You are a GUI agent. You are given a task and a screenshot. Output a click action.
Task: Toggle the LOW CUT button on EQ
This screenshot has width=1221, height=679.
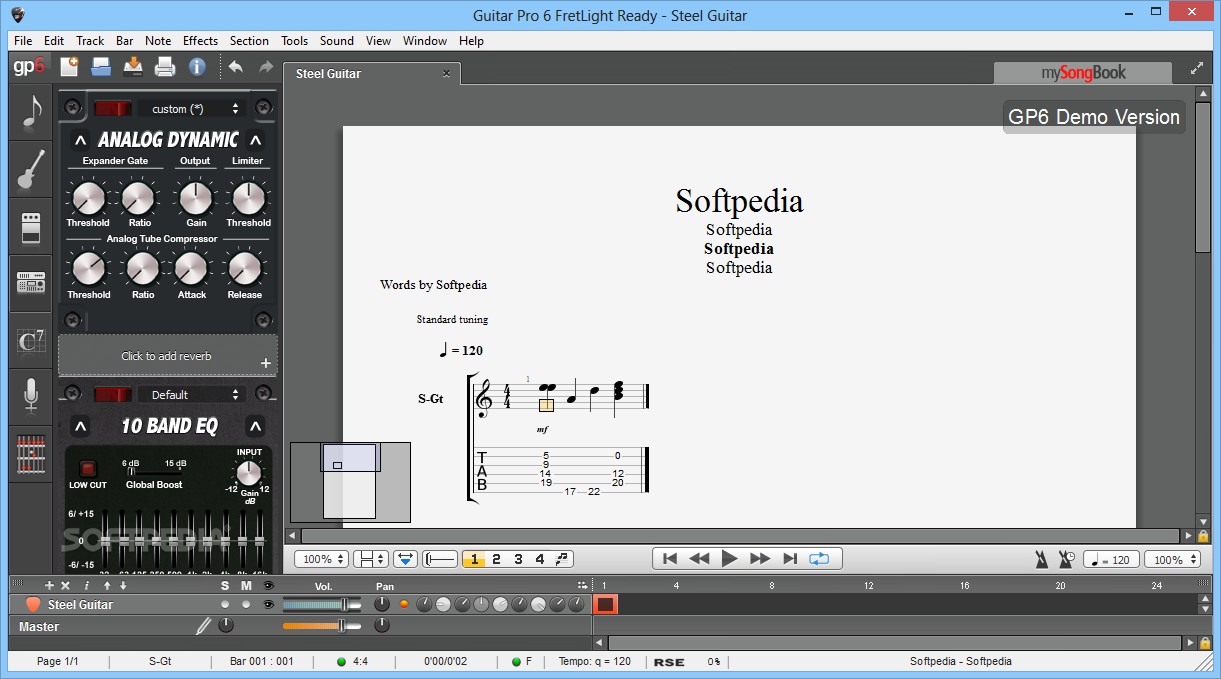pos(87,468)
